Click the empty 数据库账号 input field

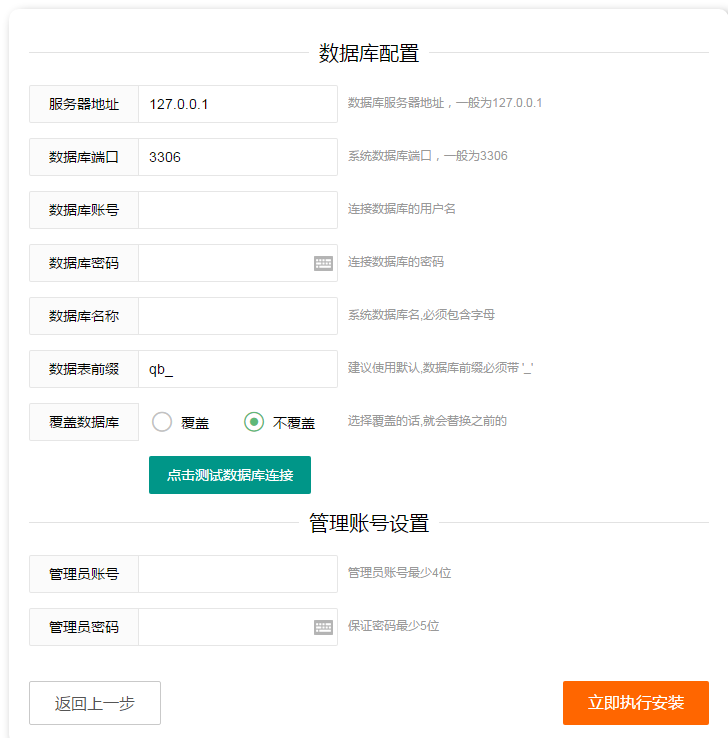point(238,210)
